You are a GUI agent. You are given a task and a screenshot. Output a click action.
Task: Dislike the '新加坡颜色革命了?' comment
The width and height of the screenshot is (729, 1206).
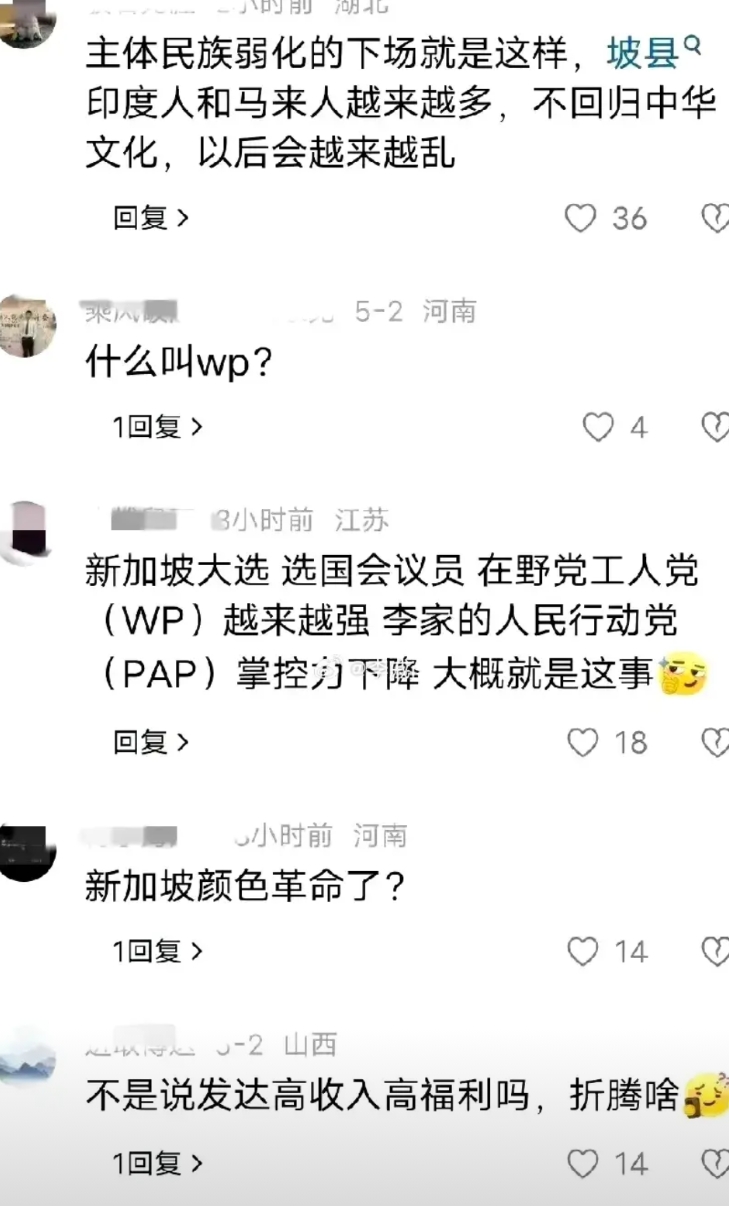point(715,952)
